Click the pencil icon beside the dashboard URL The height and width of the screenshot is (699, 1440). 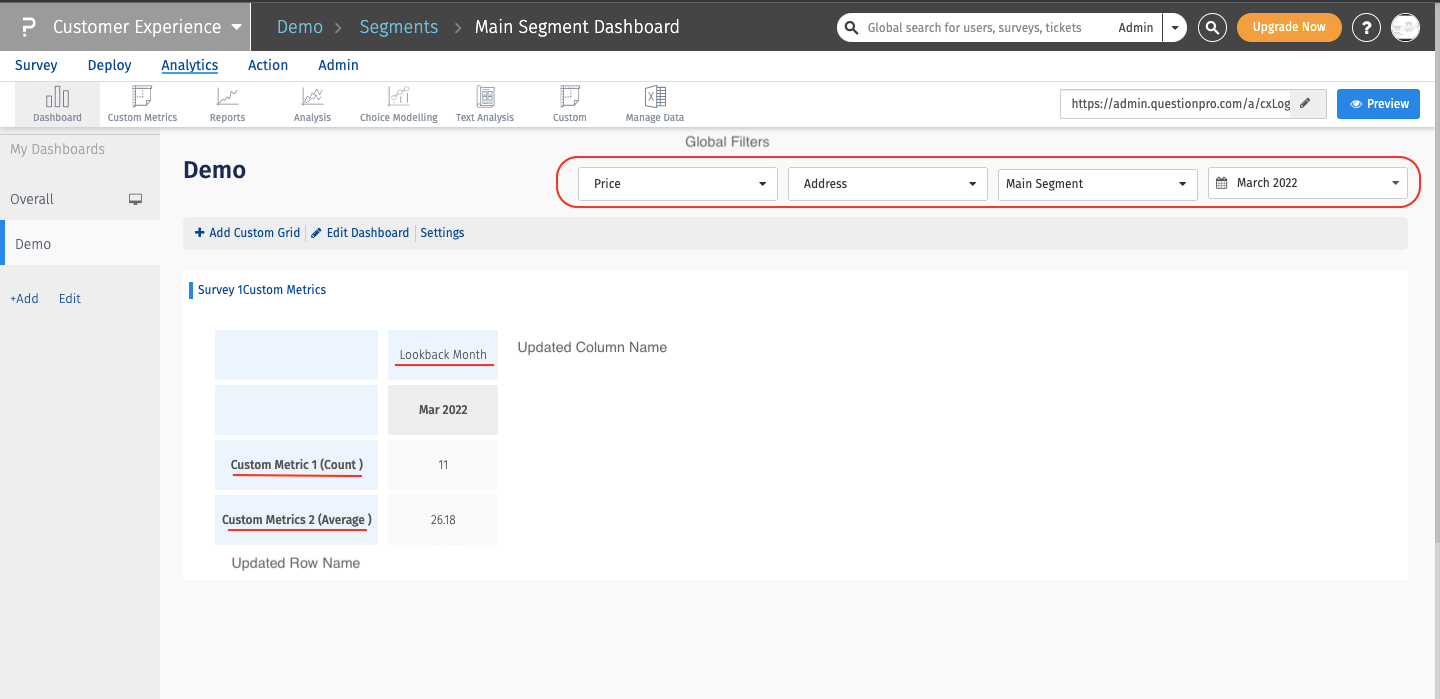(1306, 104)
